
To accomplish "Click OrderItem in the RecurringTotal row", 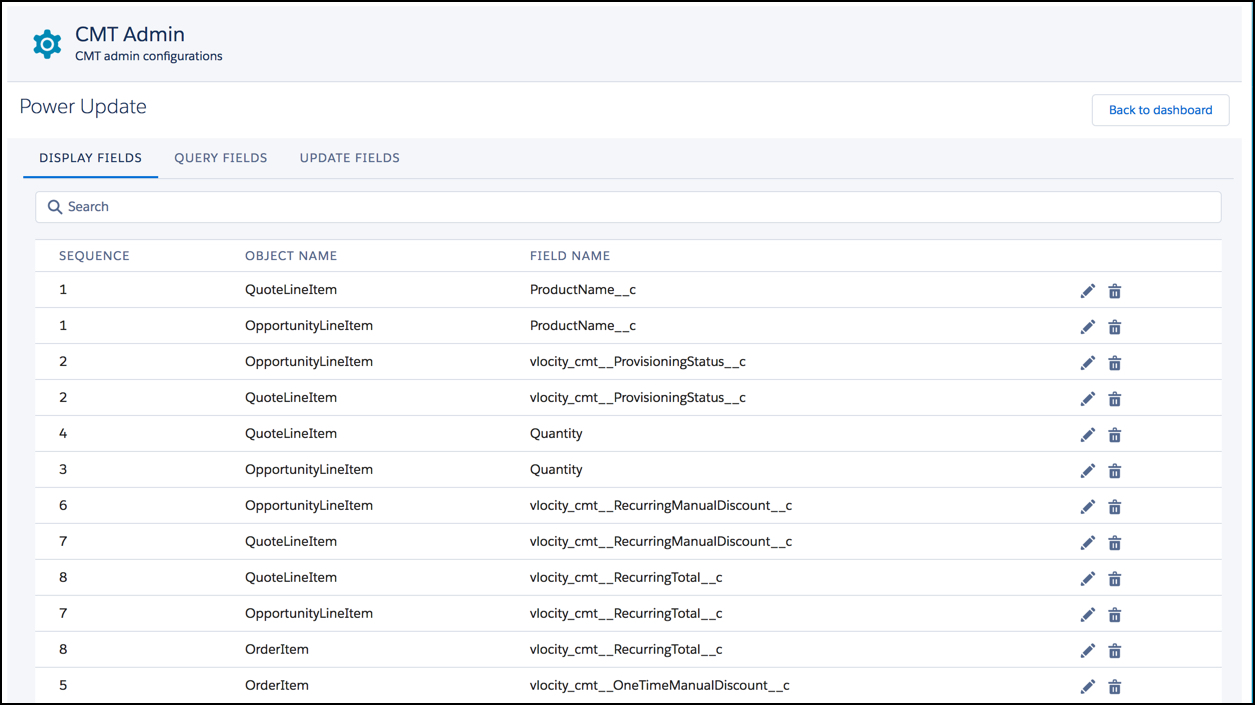I will (277, 650).
